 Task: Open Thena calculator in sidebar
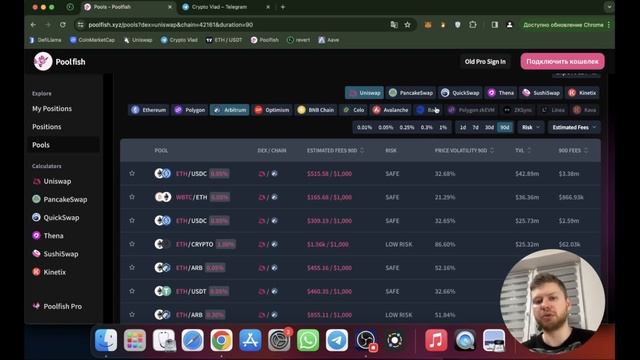point(48,236)
